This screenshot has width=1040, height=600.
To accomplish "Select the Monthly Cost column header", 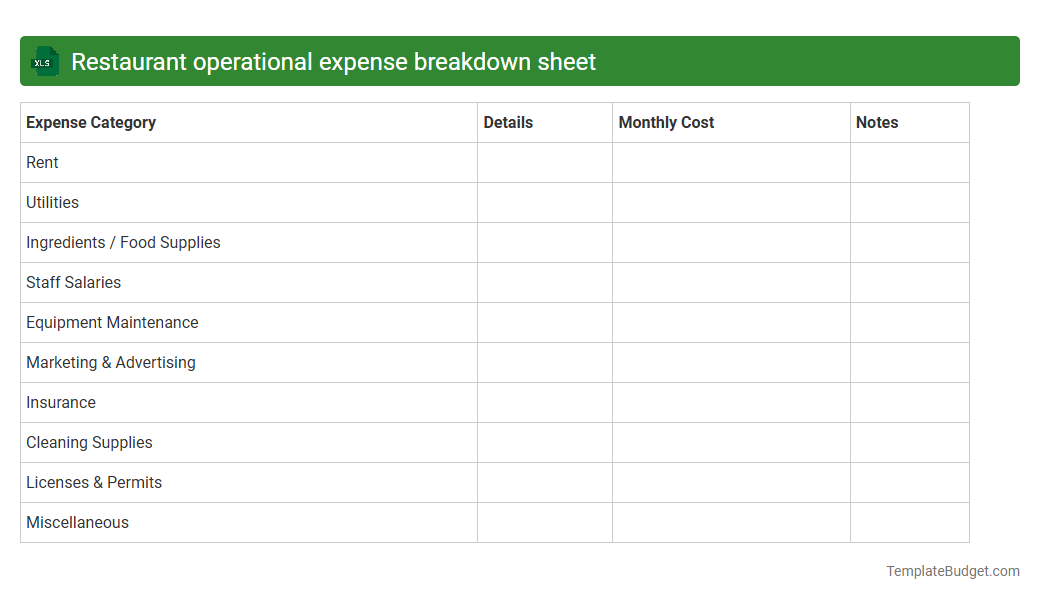I will [666, 122].
